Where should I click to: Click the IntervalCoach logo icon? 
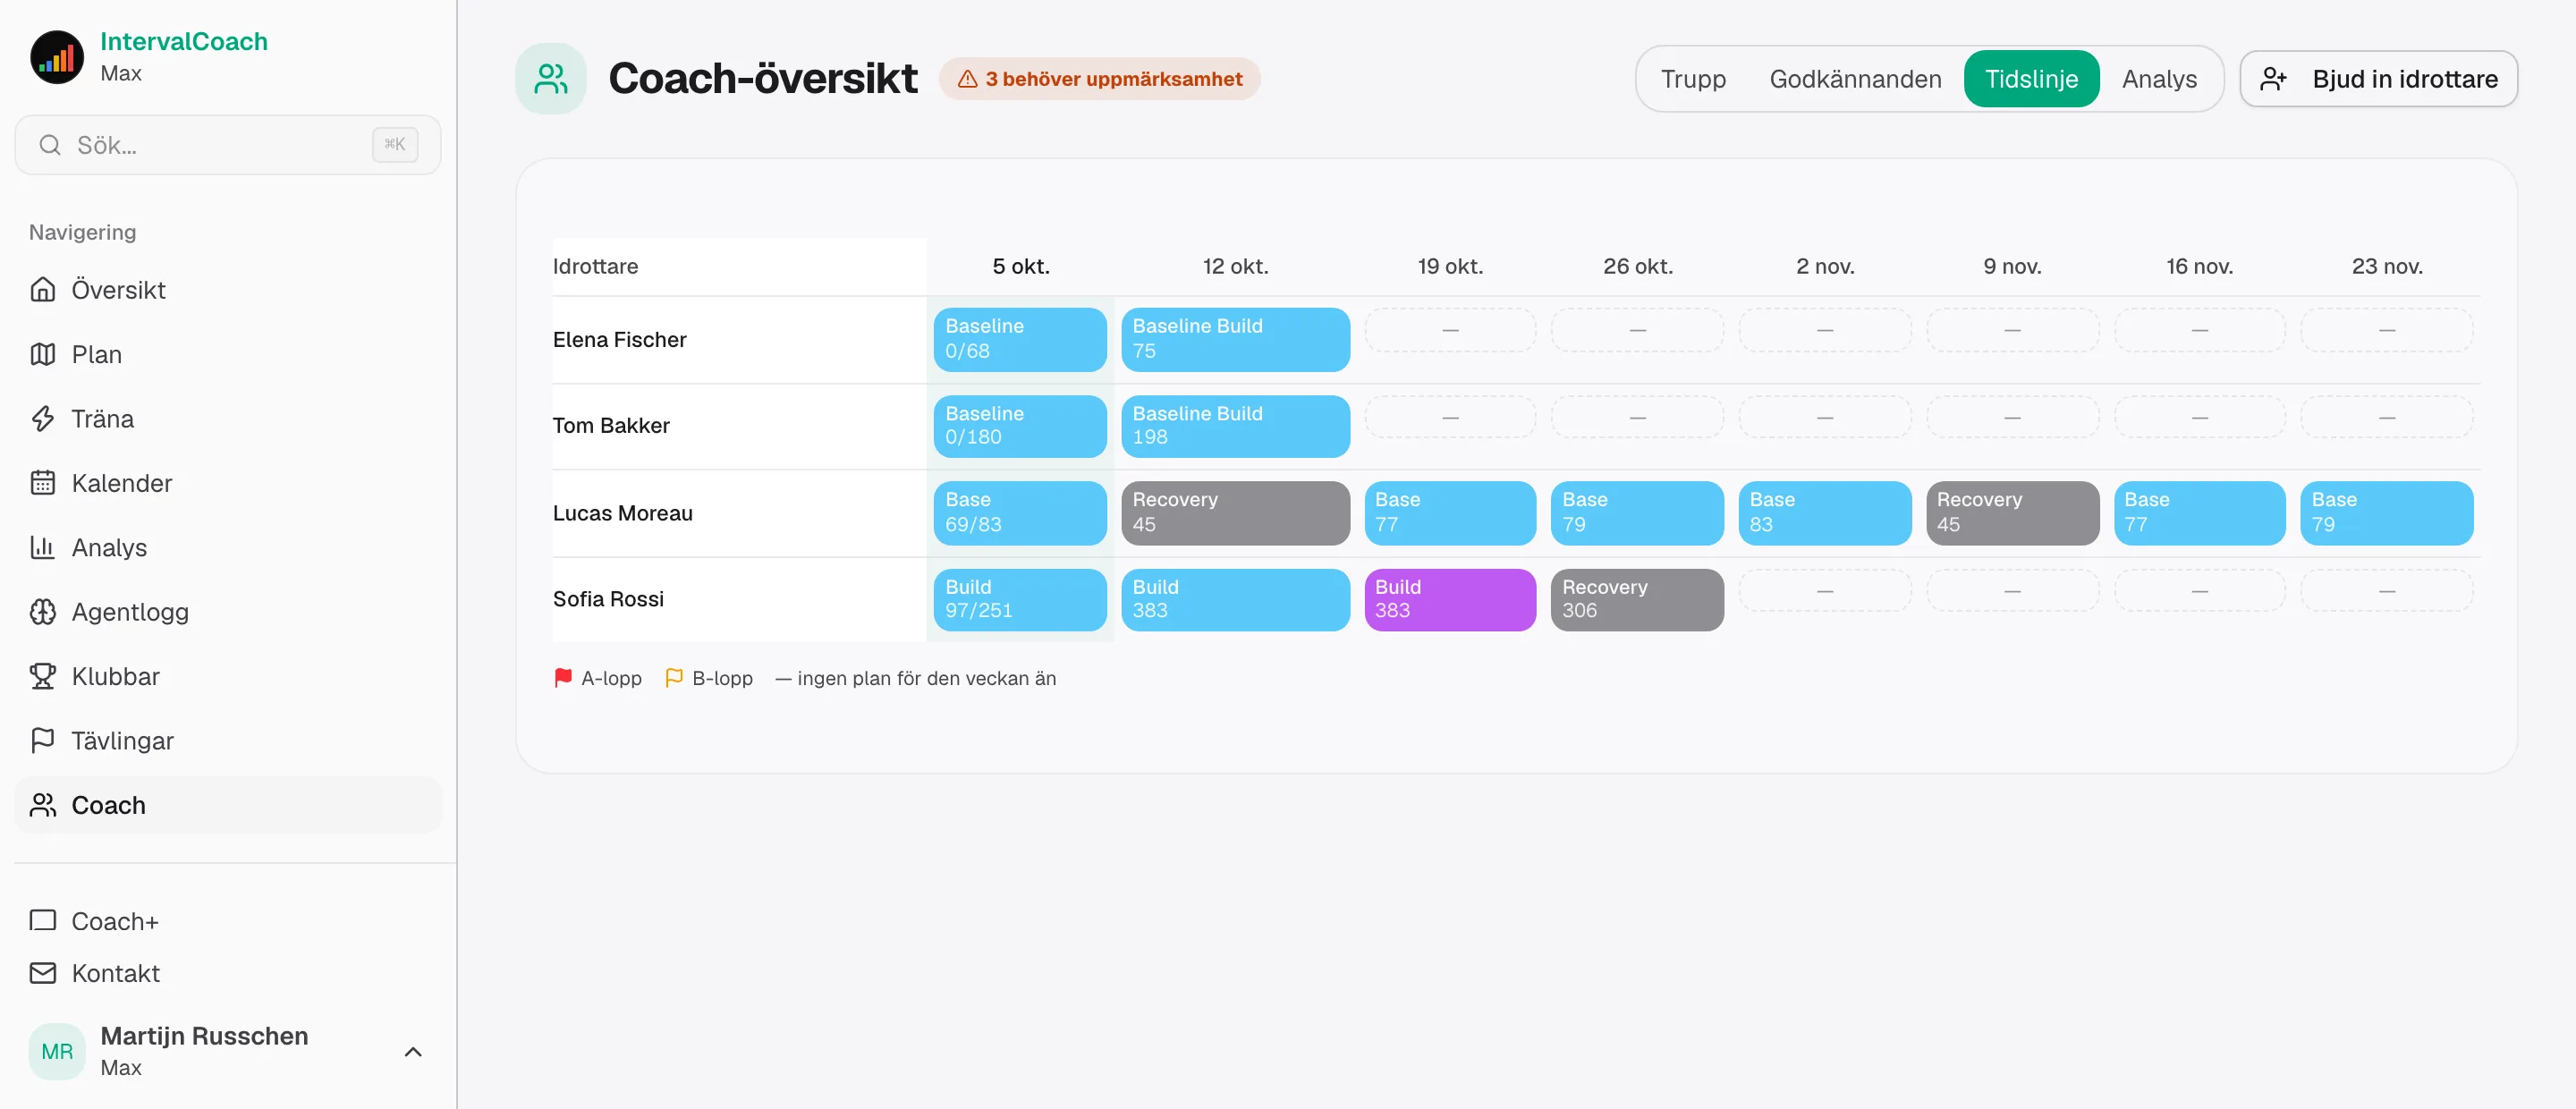[57, 57]
